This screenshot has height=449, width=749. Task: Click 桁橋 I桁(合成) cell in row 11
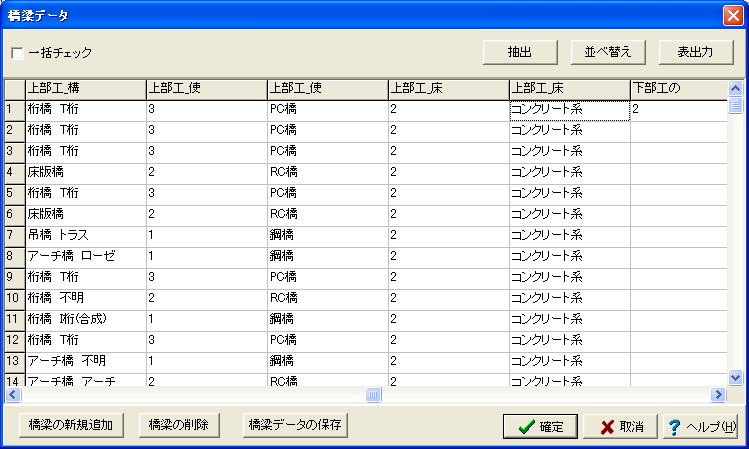point(86,320)
